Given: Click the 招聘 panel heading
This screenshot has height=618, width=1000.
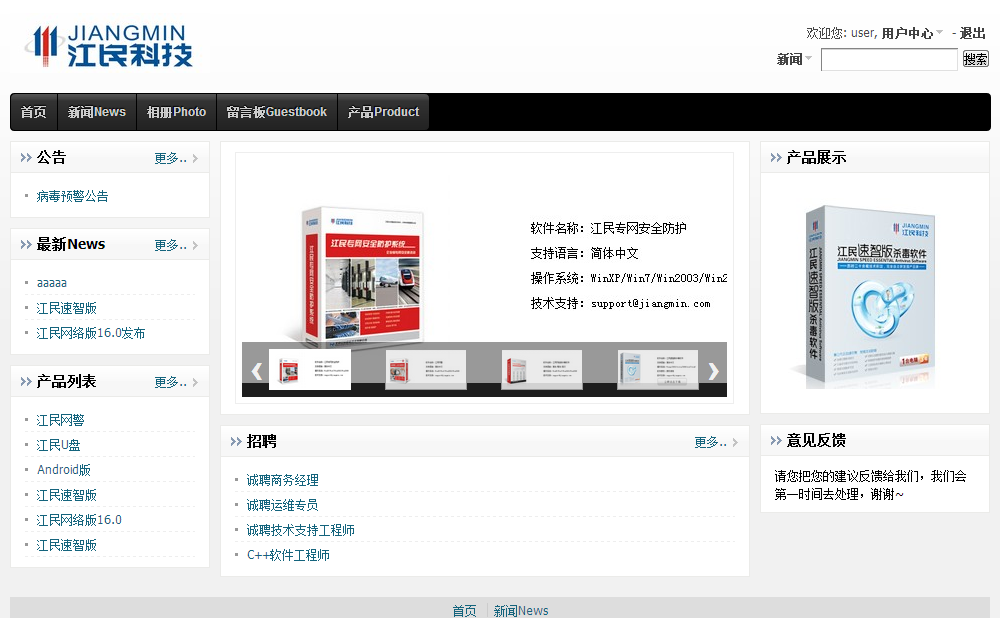Looking at the screenshot, I should (261, 441).
